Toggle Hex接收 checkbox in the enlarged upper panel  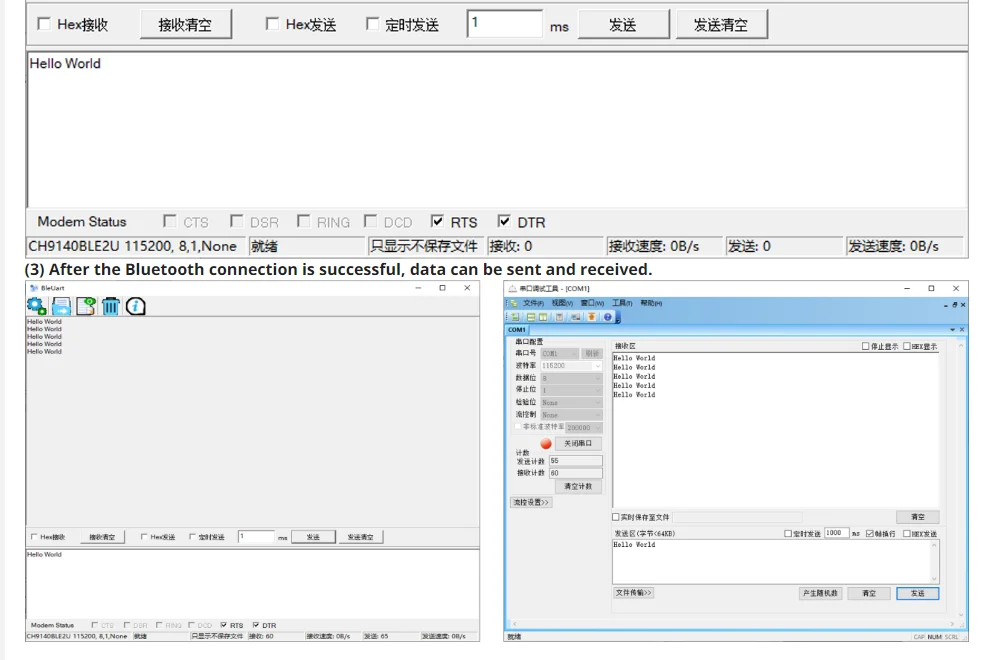coord(44,24)
